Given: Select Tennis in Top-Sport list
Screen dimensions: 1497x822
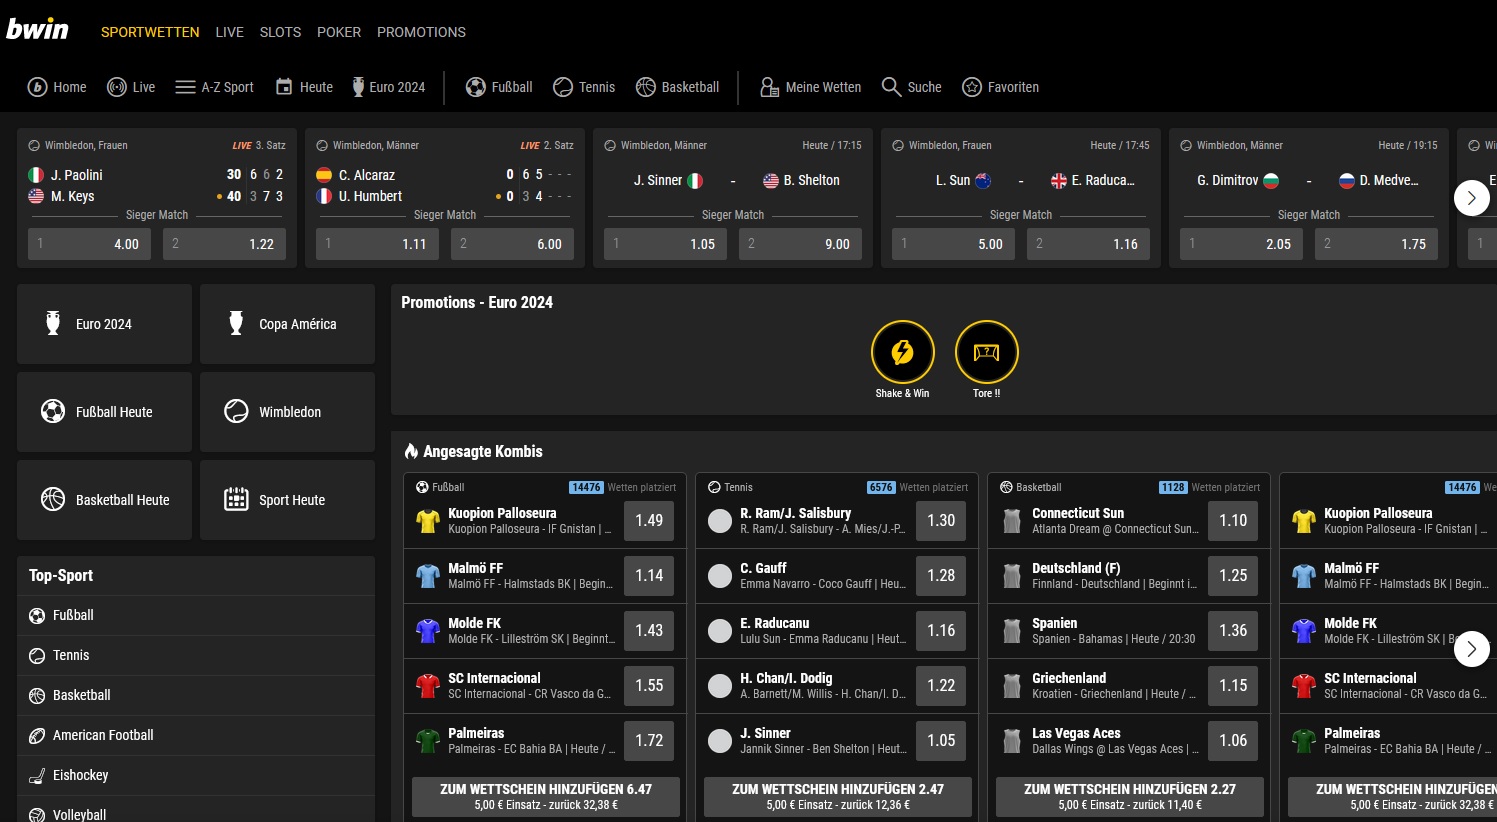Looking at the screenshot, I should pos(196,655).
